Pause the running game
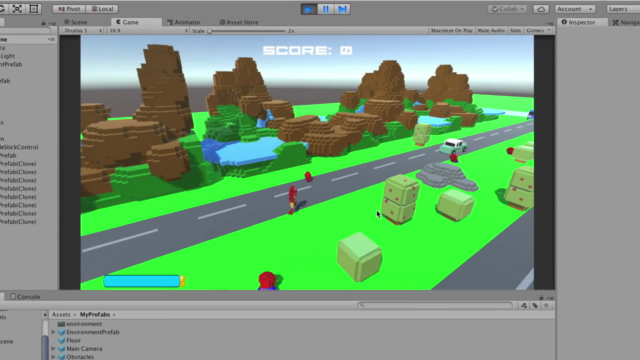640x360 pixels. click(x=326, y=9)
